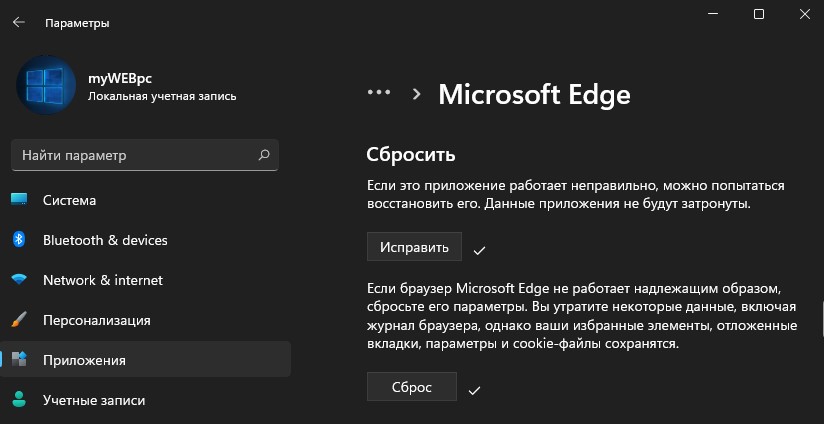Go back using the arrow icon

tap(19, 23)
